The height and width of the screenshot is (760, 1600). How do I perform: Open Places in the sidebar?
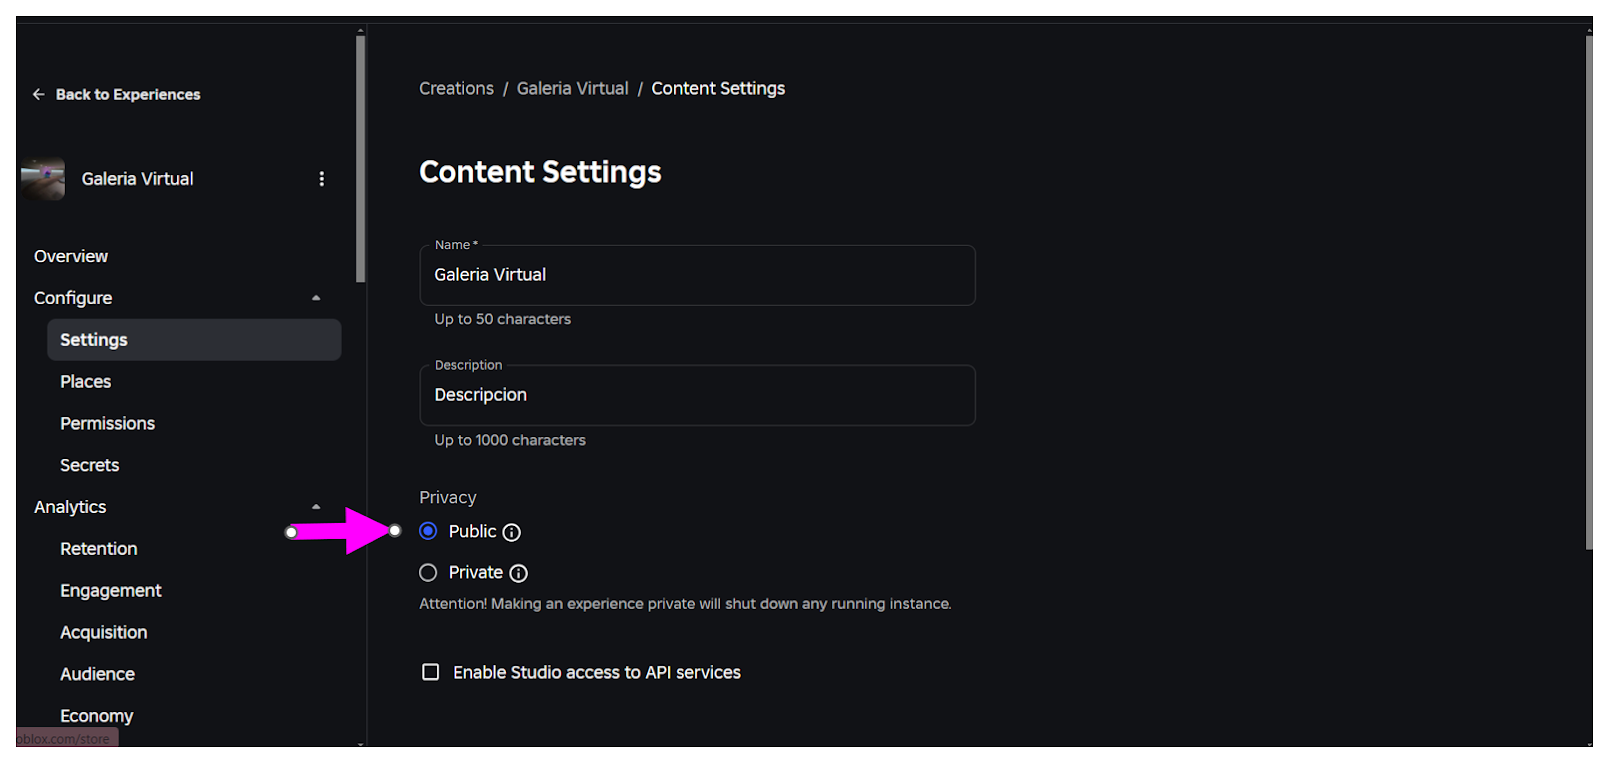(x=86, y=382)
